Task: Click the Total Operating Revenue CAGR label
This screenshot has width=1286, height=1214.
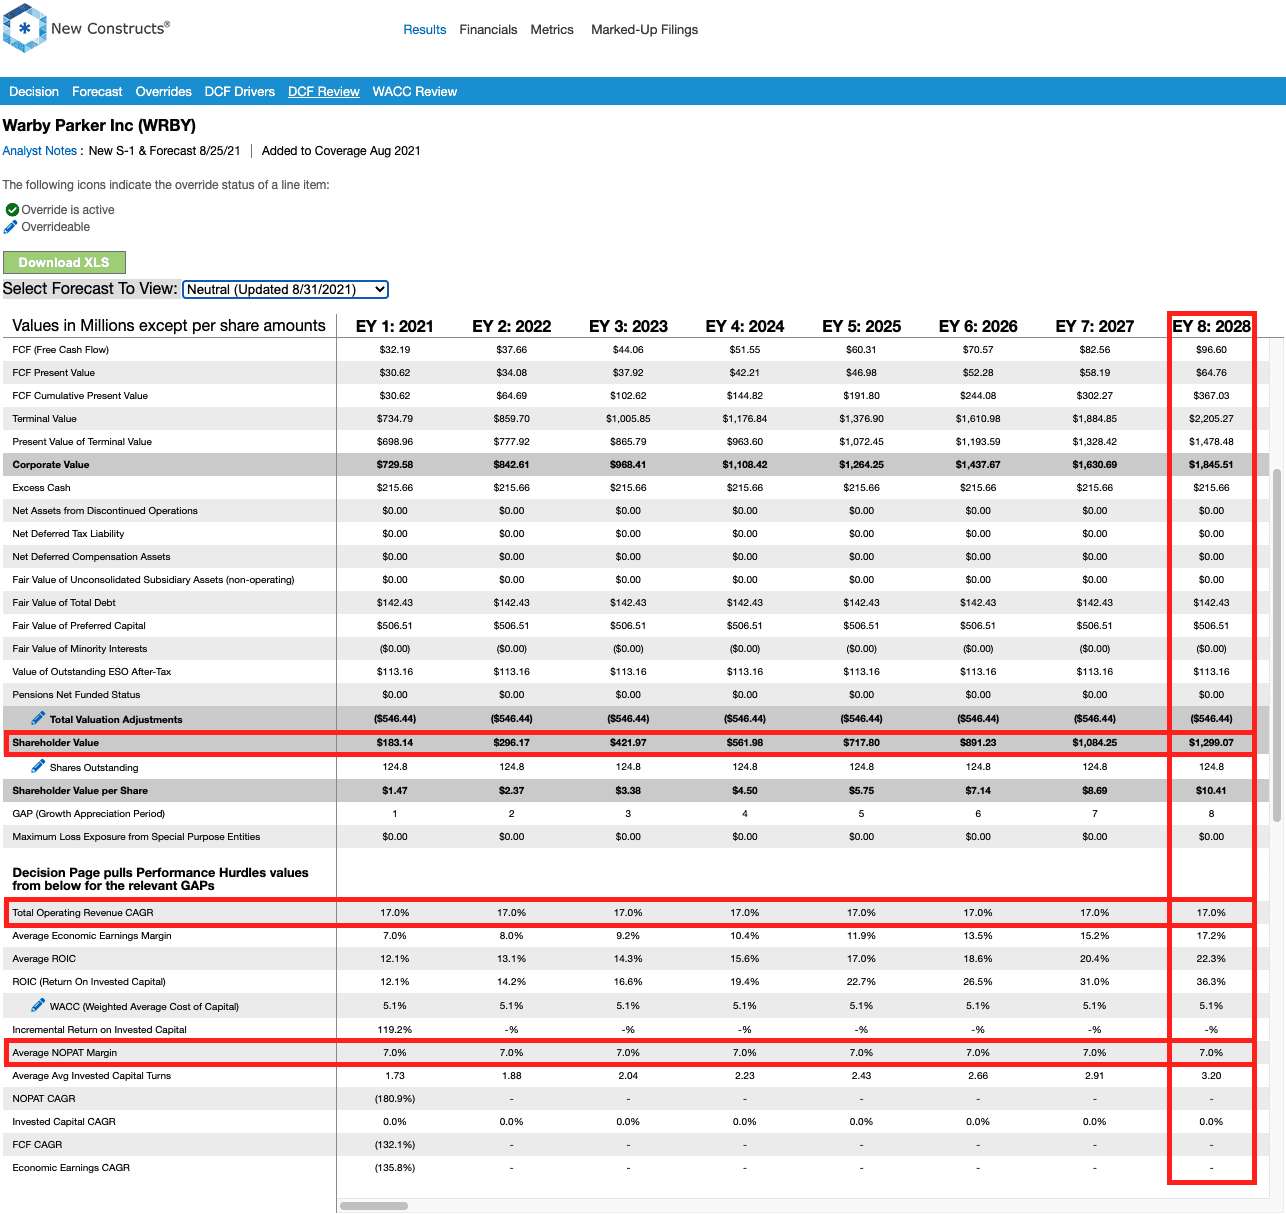Action: [83, 913]
